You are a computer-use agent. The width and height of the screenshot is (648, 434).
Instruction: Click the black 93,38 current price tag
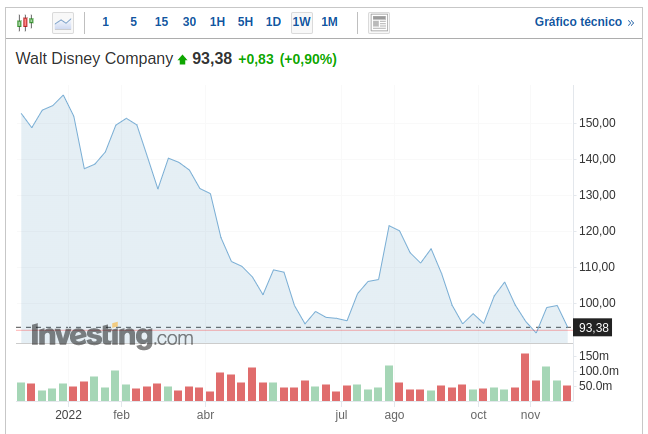click(x=593, y=328)
